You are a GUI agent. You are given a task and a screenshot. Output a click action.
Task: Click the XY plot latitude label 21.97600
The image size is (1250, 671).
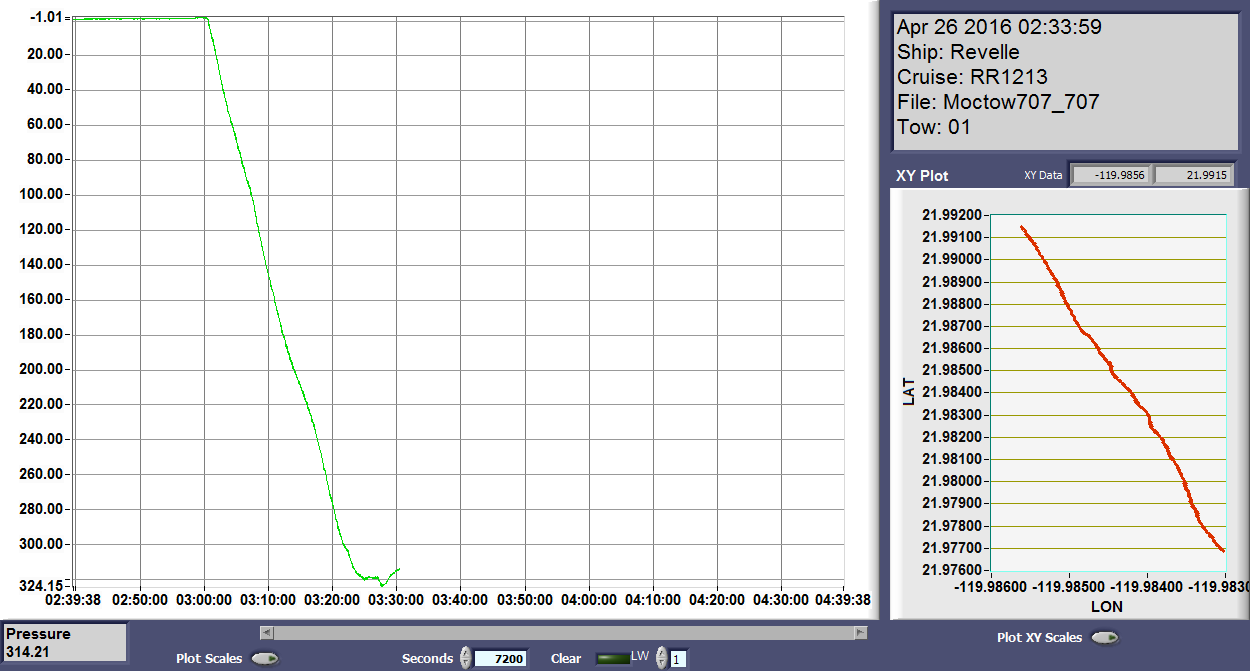[951, 570]
